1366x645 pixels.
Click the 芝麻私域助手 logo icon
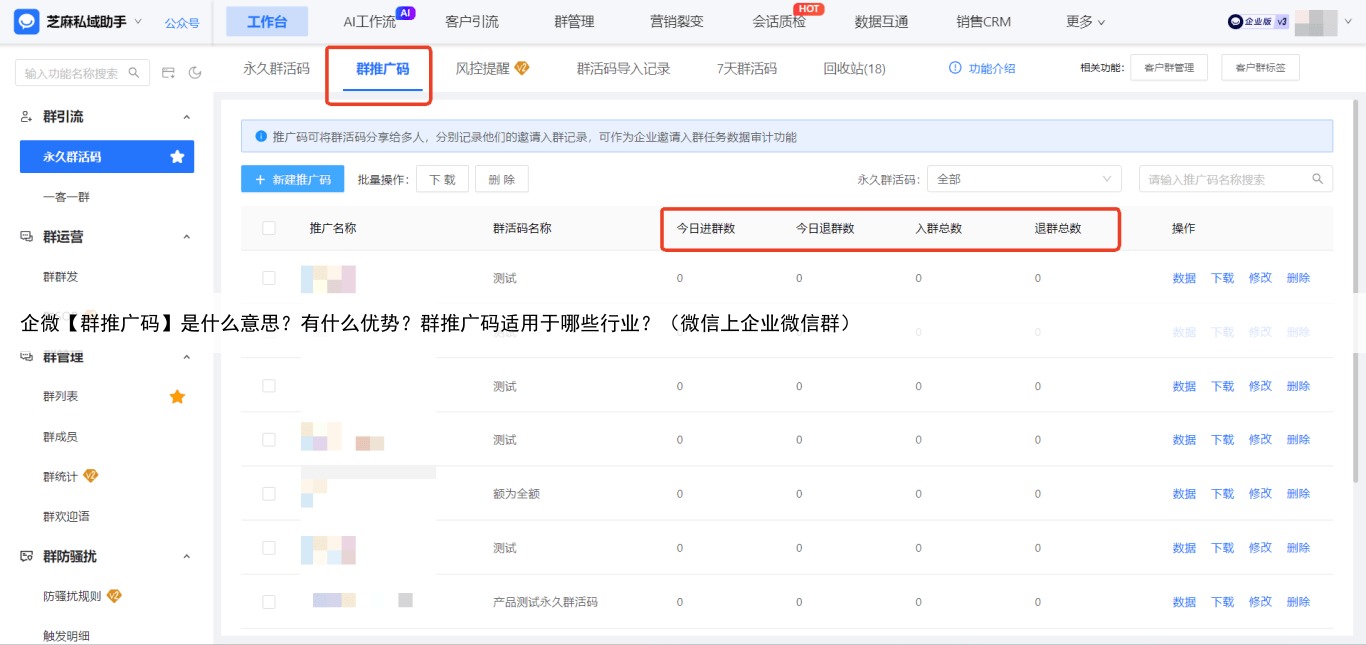coord(27,21)
